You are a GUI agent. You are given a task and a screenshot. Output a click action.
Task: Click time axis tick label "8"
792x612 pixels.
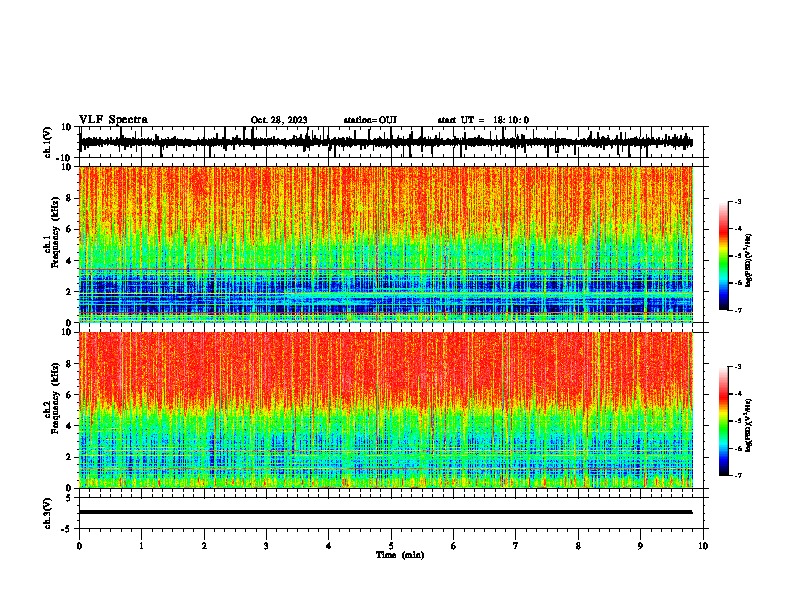pos(578,546)
